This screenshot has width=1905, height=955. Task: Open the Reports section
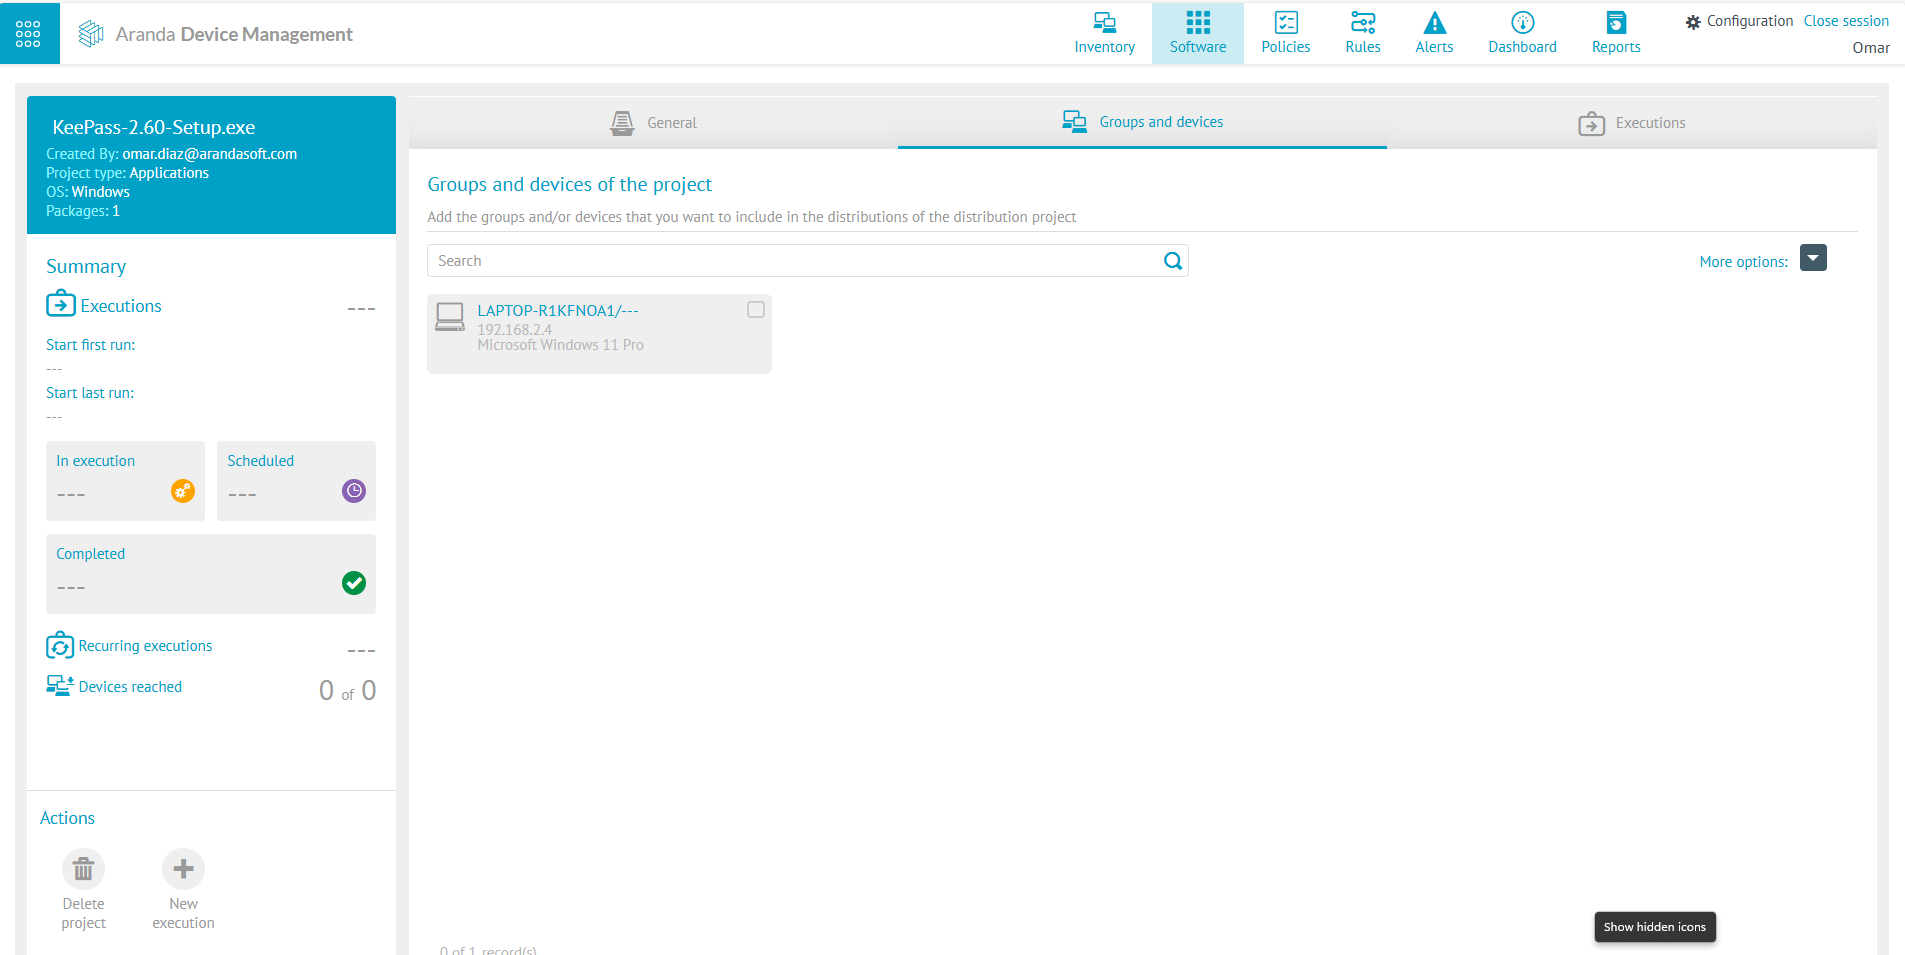pyautogui.click(x=1615, y=33)
